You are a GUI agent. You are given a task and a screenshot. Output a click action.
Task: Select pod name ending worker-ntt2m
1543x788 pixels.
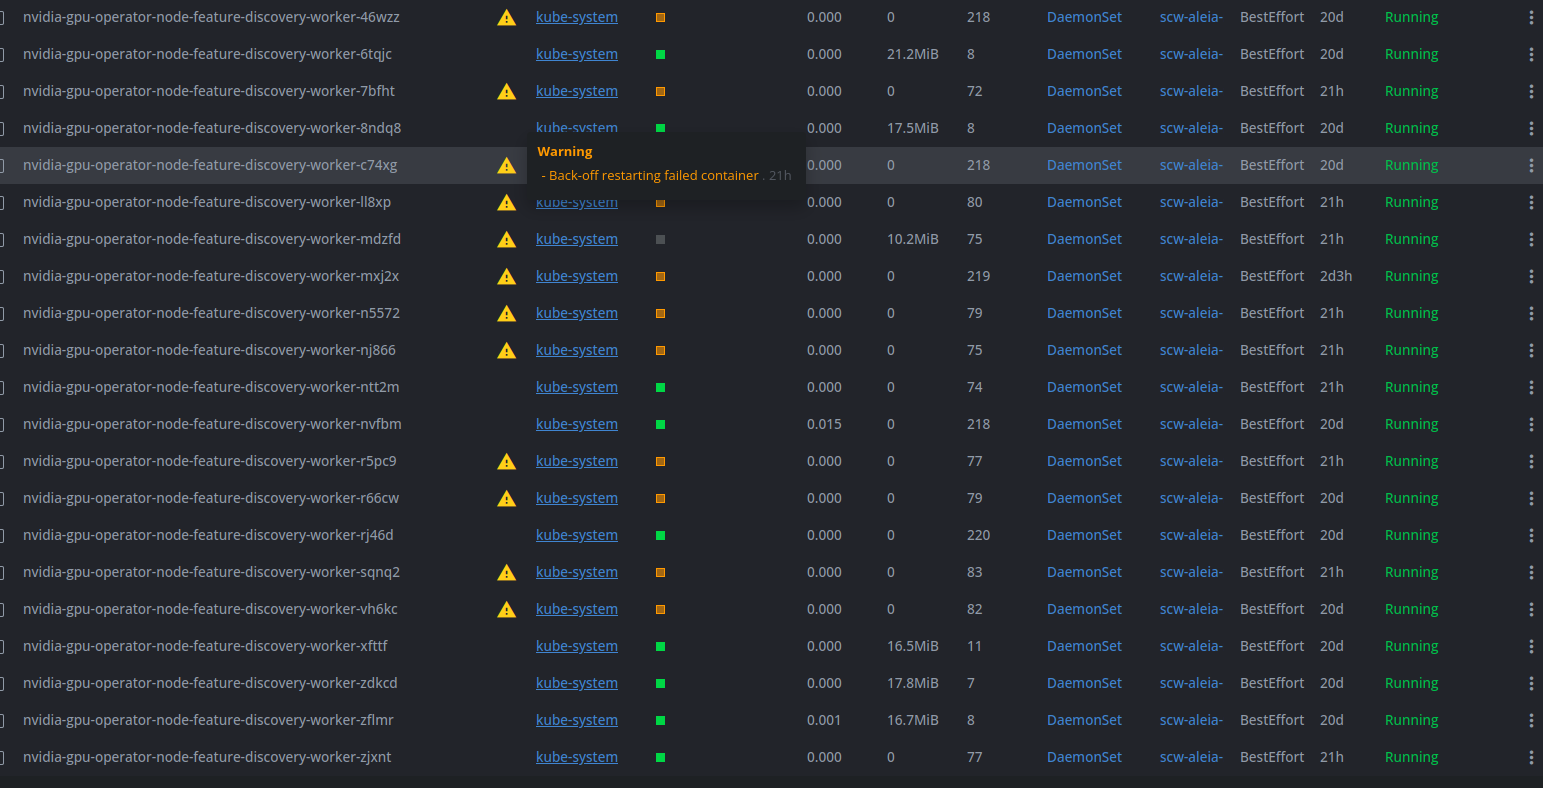coord(211,387)
